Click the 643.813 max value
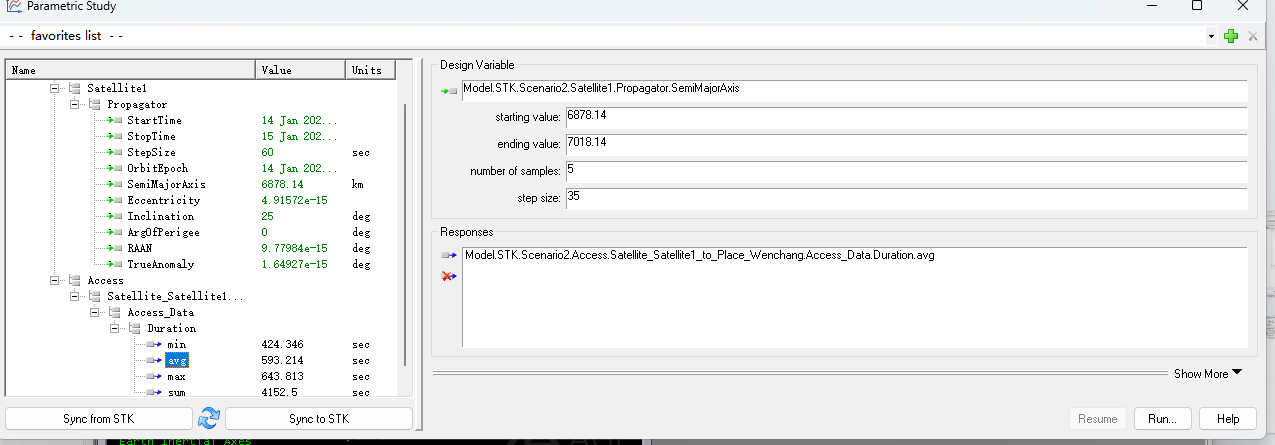This screenshot has height=445, width=1275. pos(283,376)
